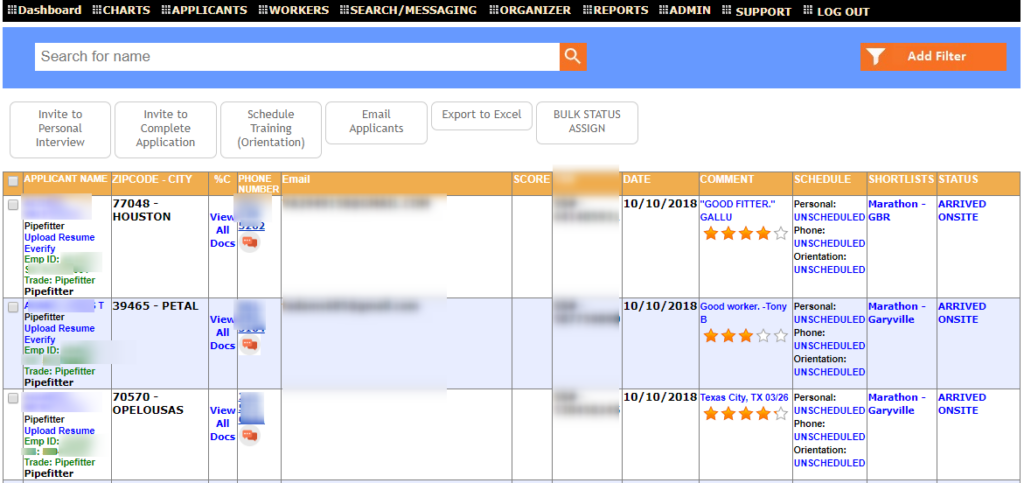This screenshot has width=1024, height=483.
Task: Open View All Docs for Petal row
Action: coord(223,332)
